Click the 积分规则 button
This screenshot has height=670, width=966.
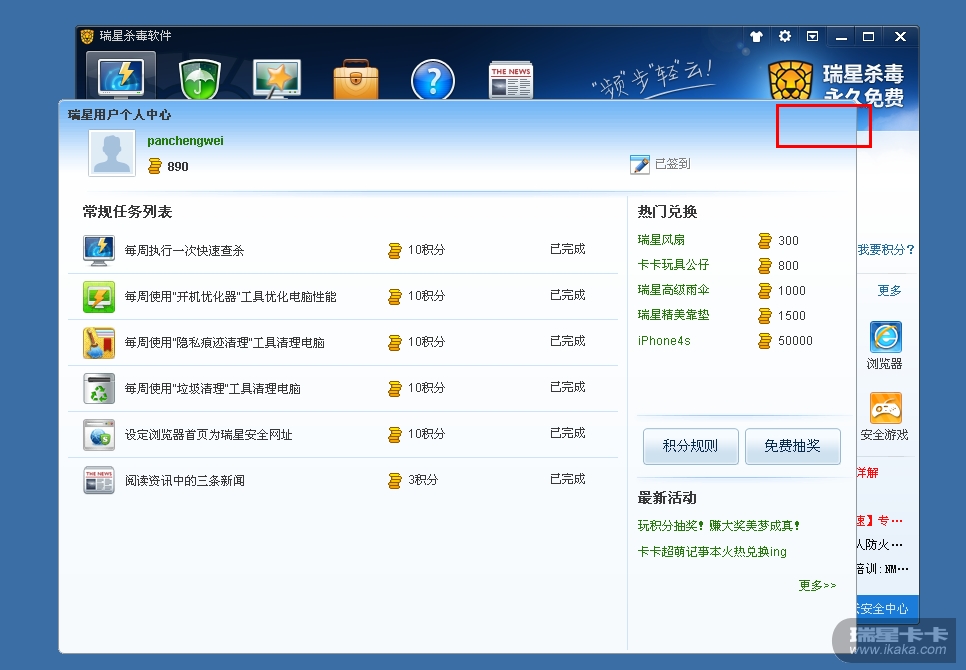pyautogui.click(x=691, y=446)
